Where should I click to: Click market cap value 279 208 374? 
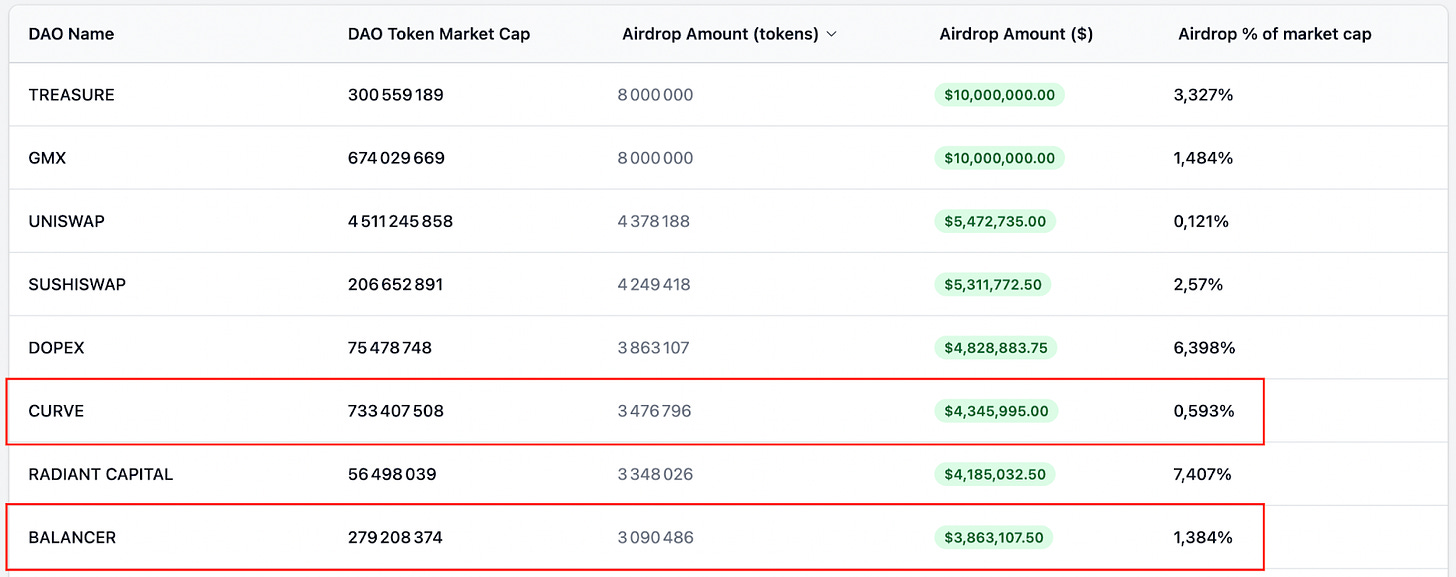[396, 537]
